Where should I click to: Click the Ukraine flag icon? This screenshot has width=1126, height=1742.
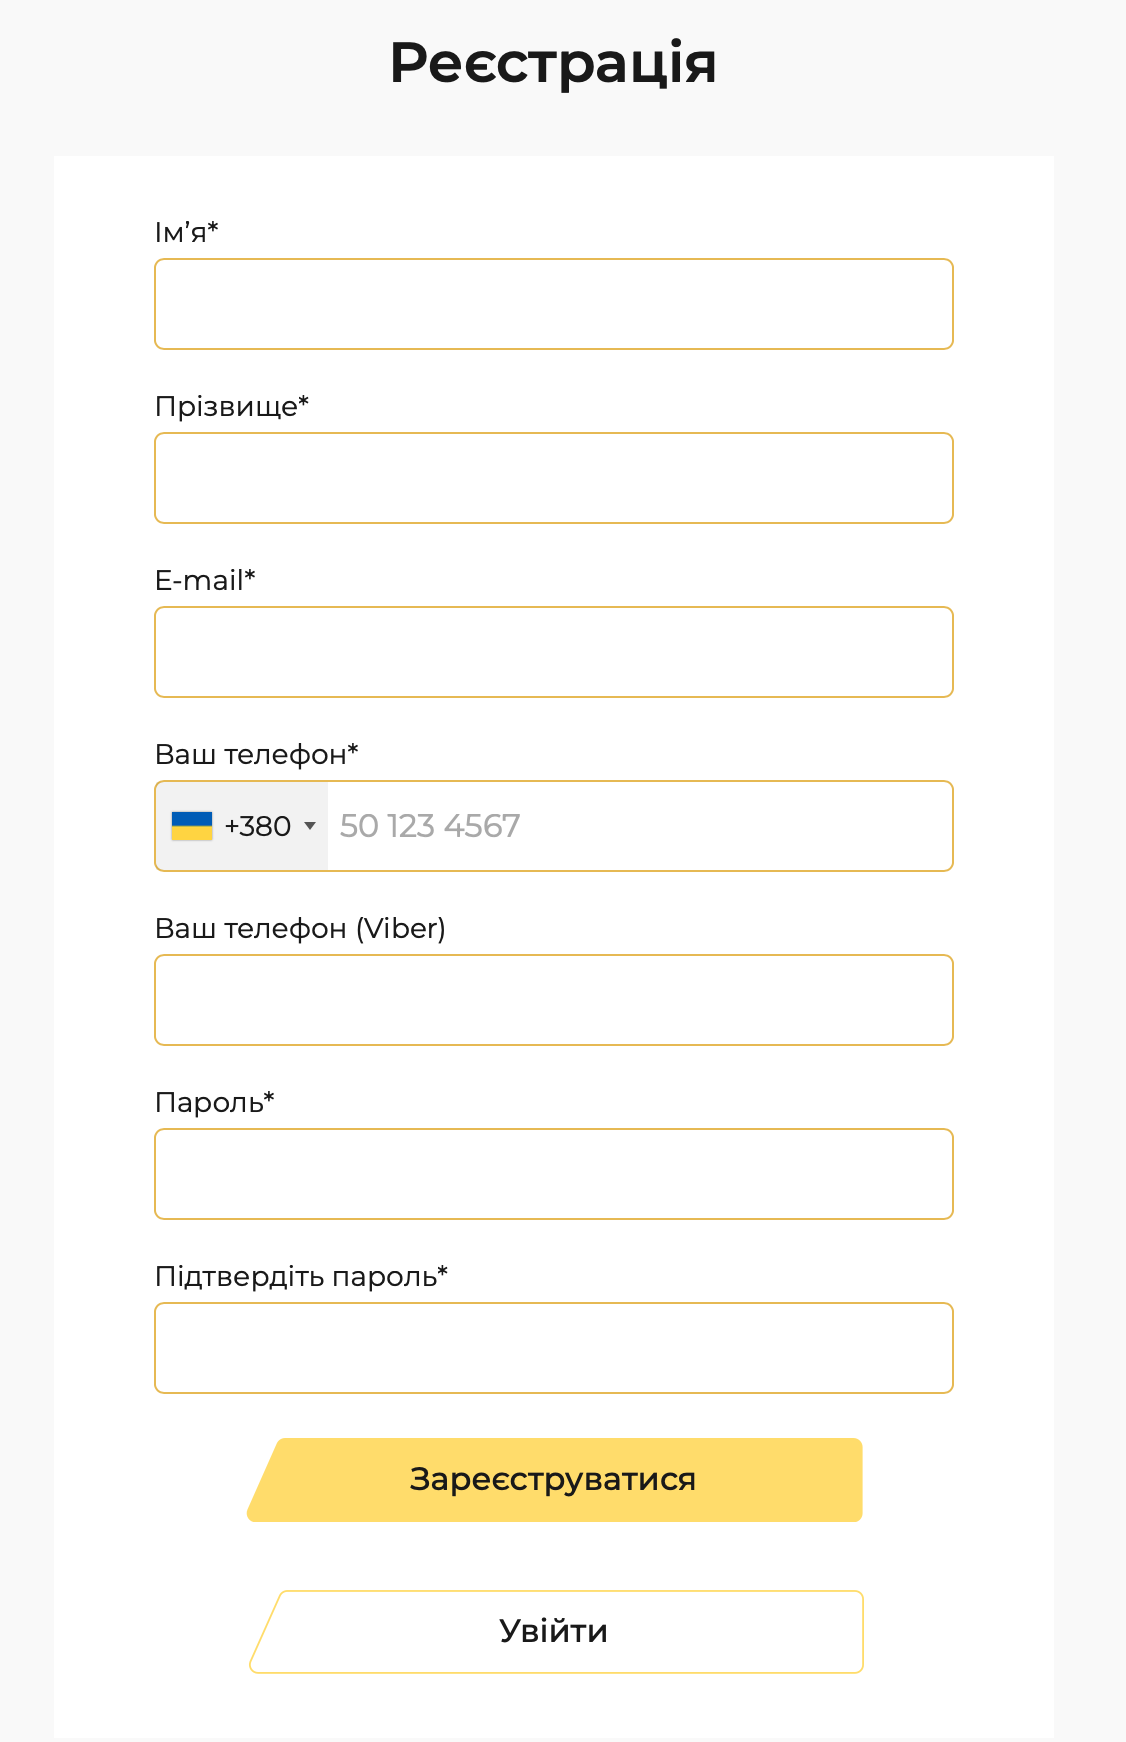192,826
